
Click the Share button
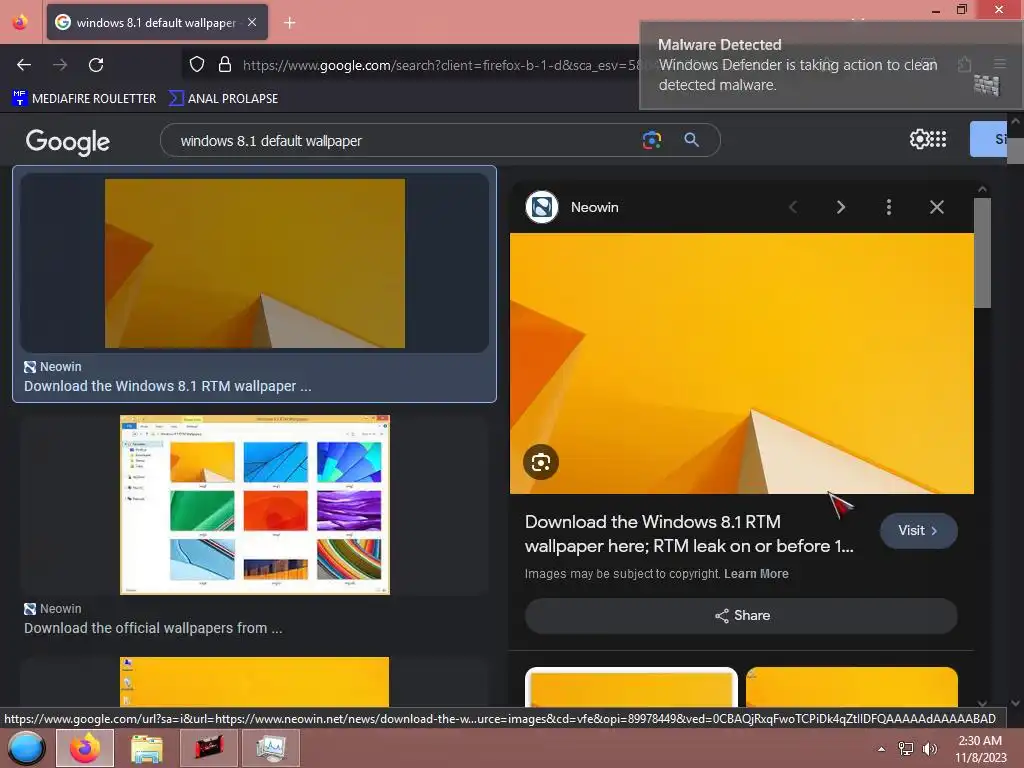pyautogui.click(x=742, y=615)
